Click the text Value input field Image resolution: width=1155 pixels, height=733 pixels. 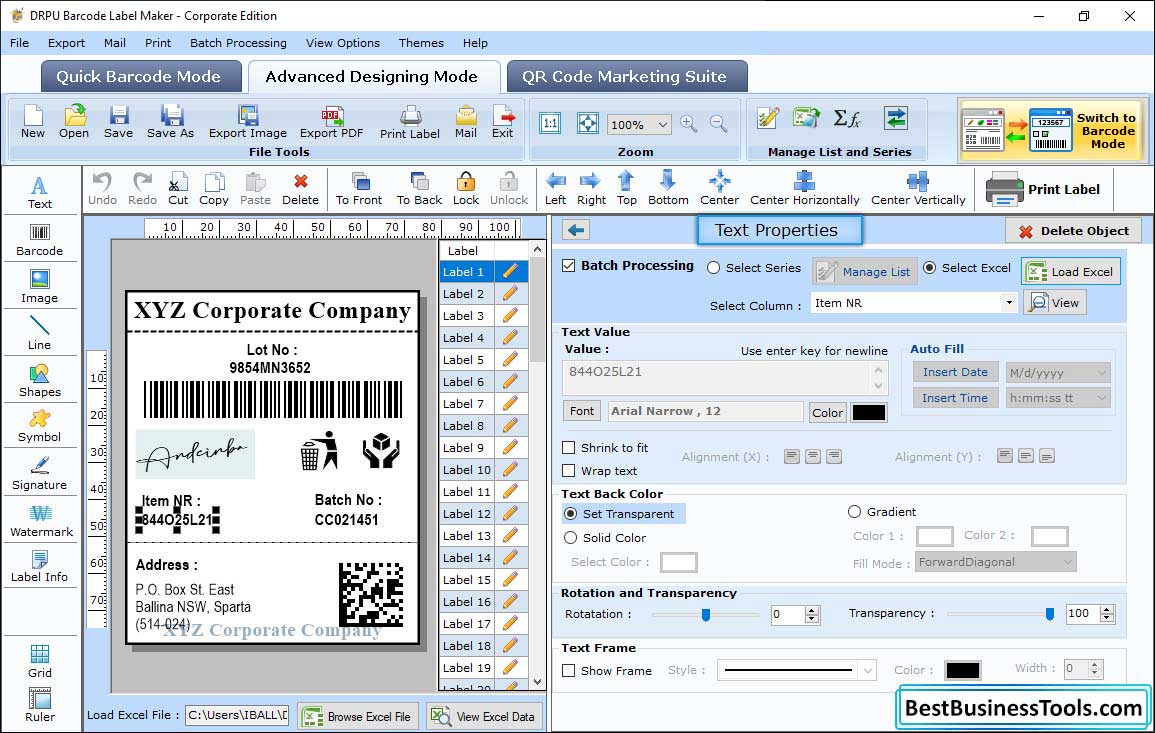pyautogui.click(x=725, y=378)
